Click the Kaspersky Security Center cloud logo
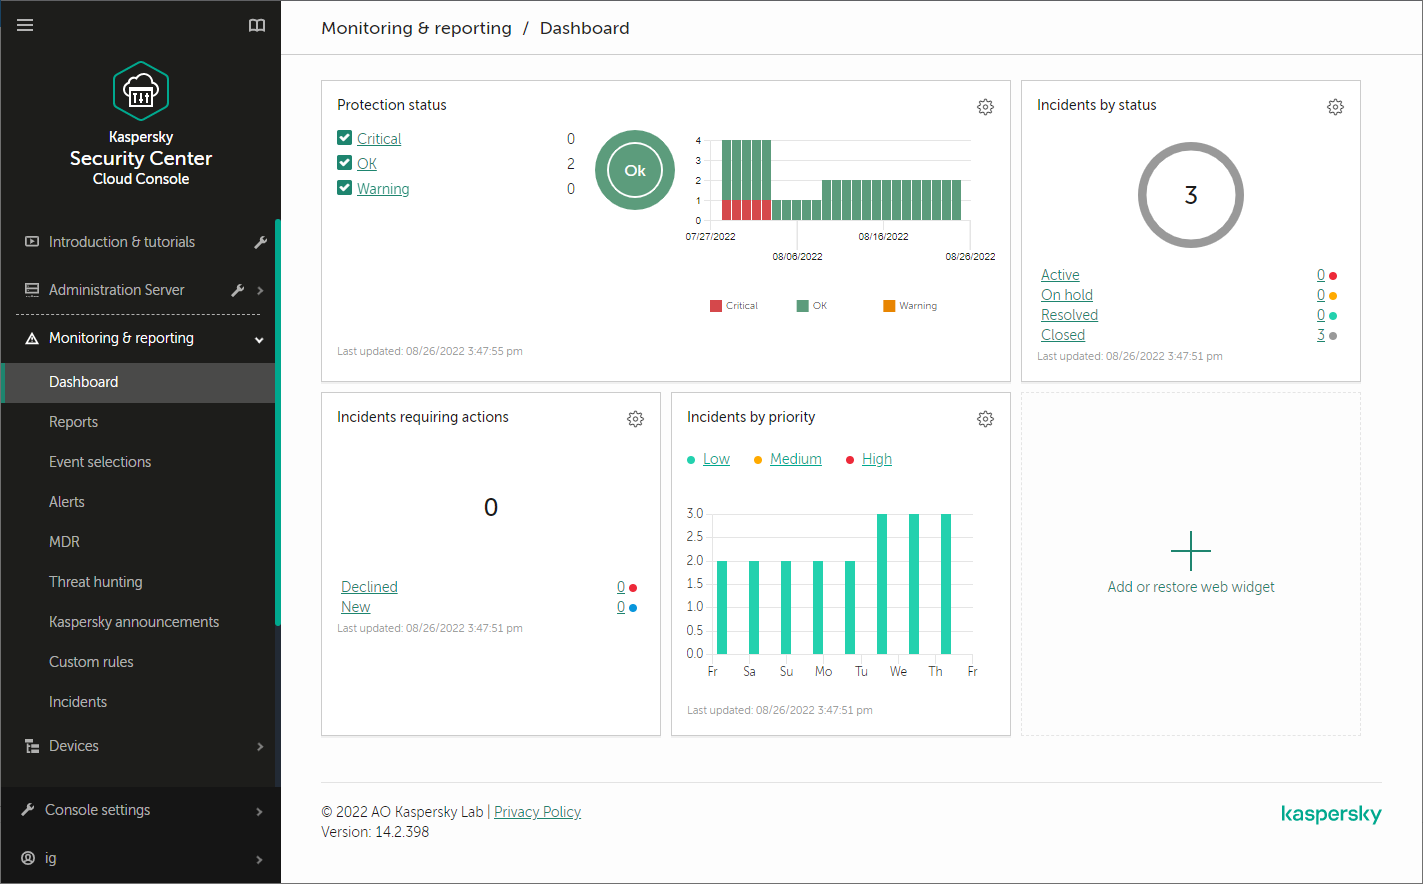This screenshot has height=884, width=1423. coord(140,90)
